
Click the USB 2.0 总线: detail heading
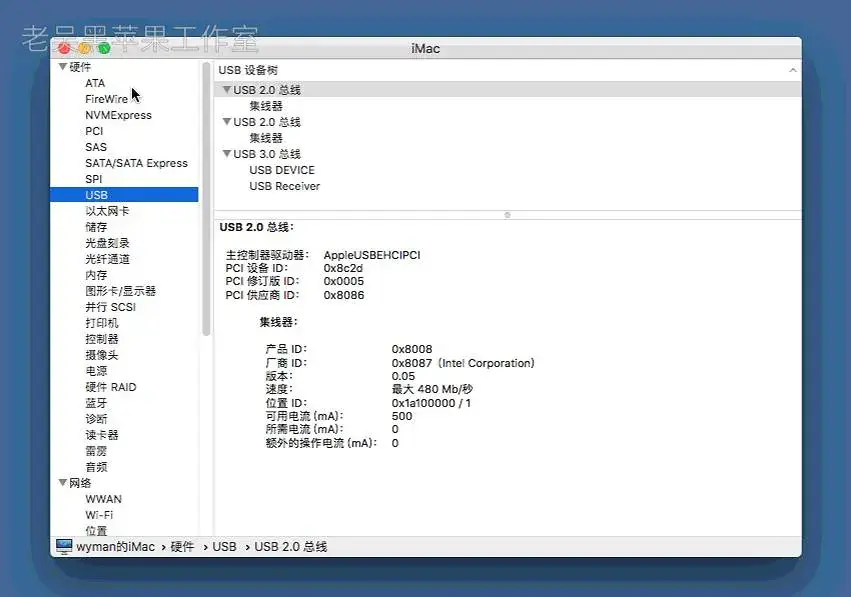(256, 227)
